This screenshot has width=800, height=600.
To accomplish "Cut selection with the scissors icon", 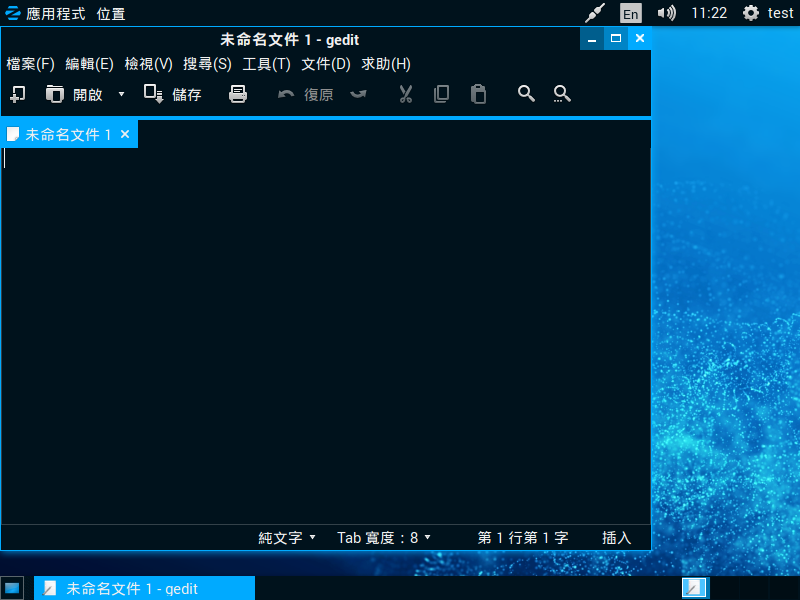I will pos(406,94).
